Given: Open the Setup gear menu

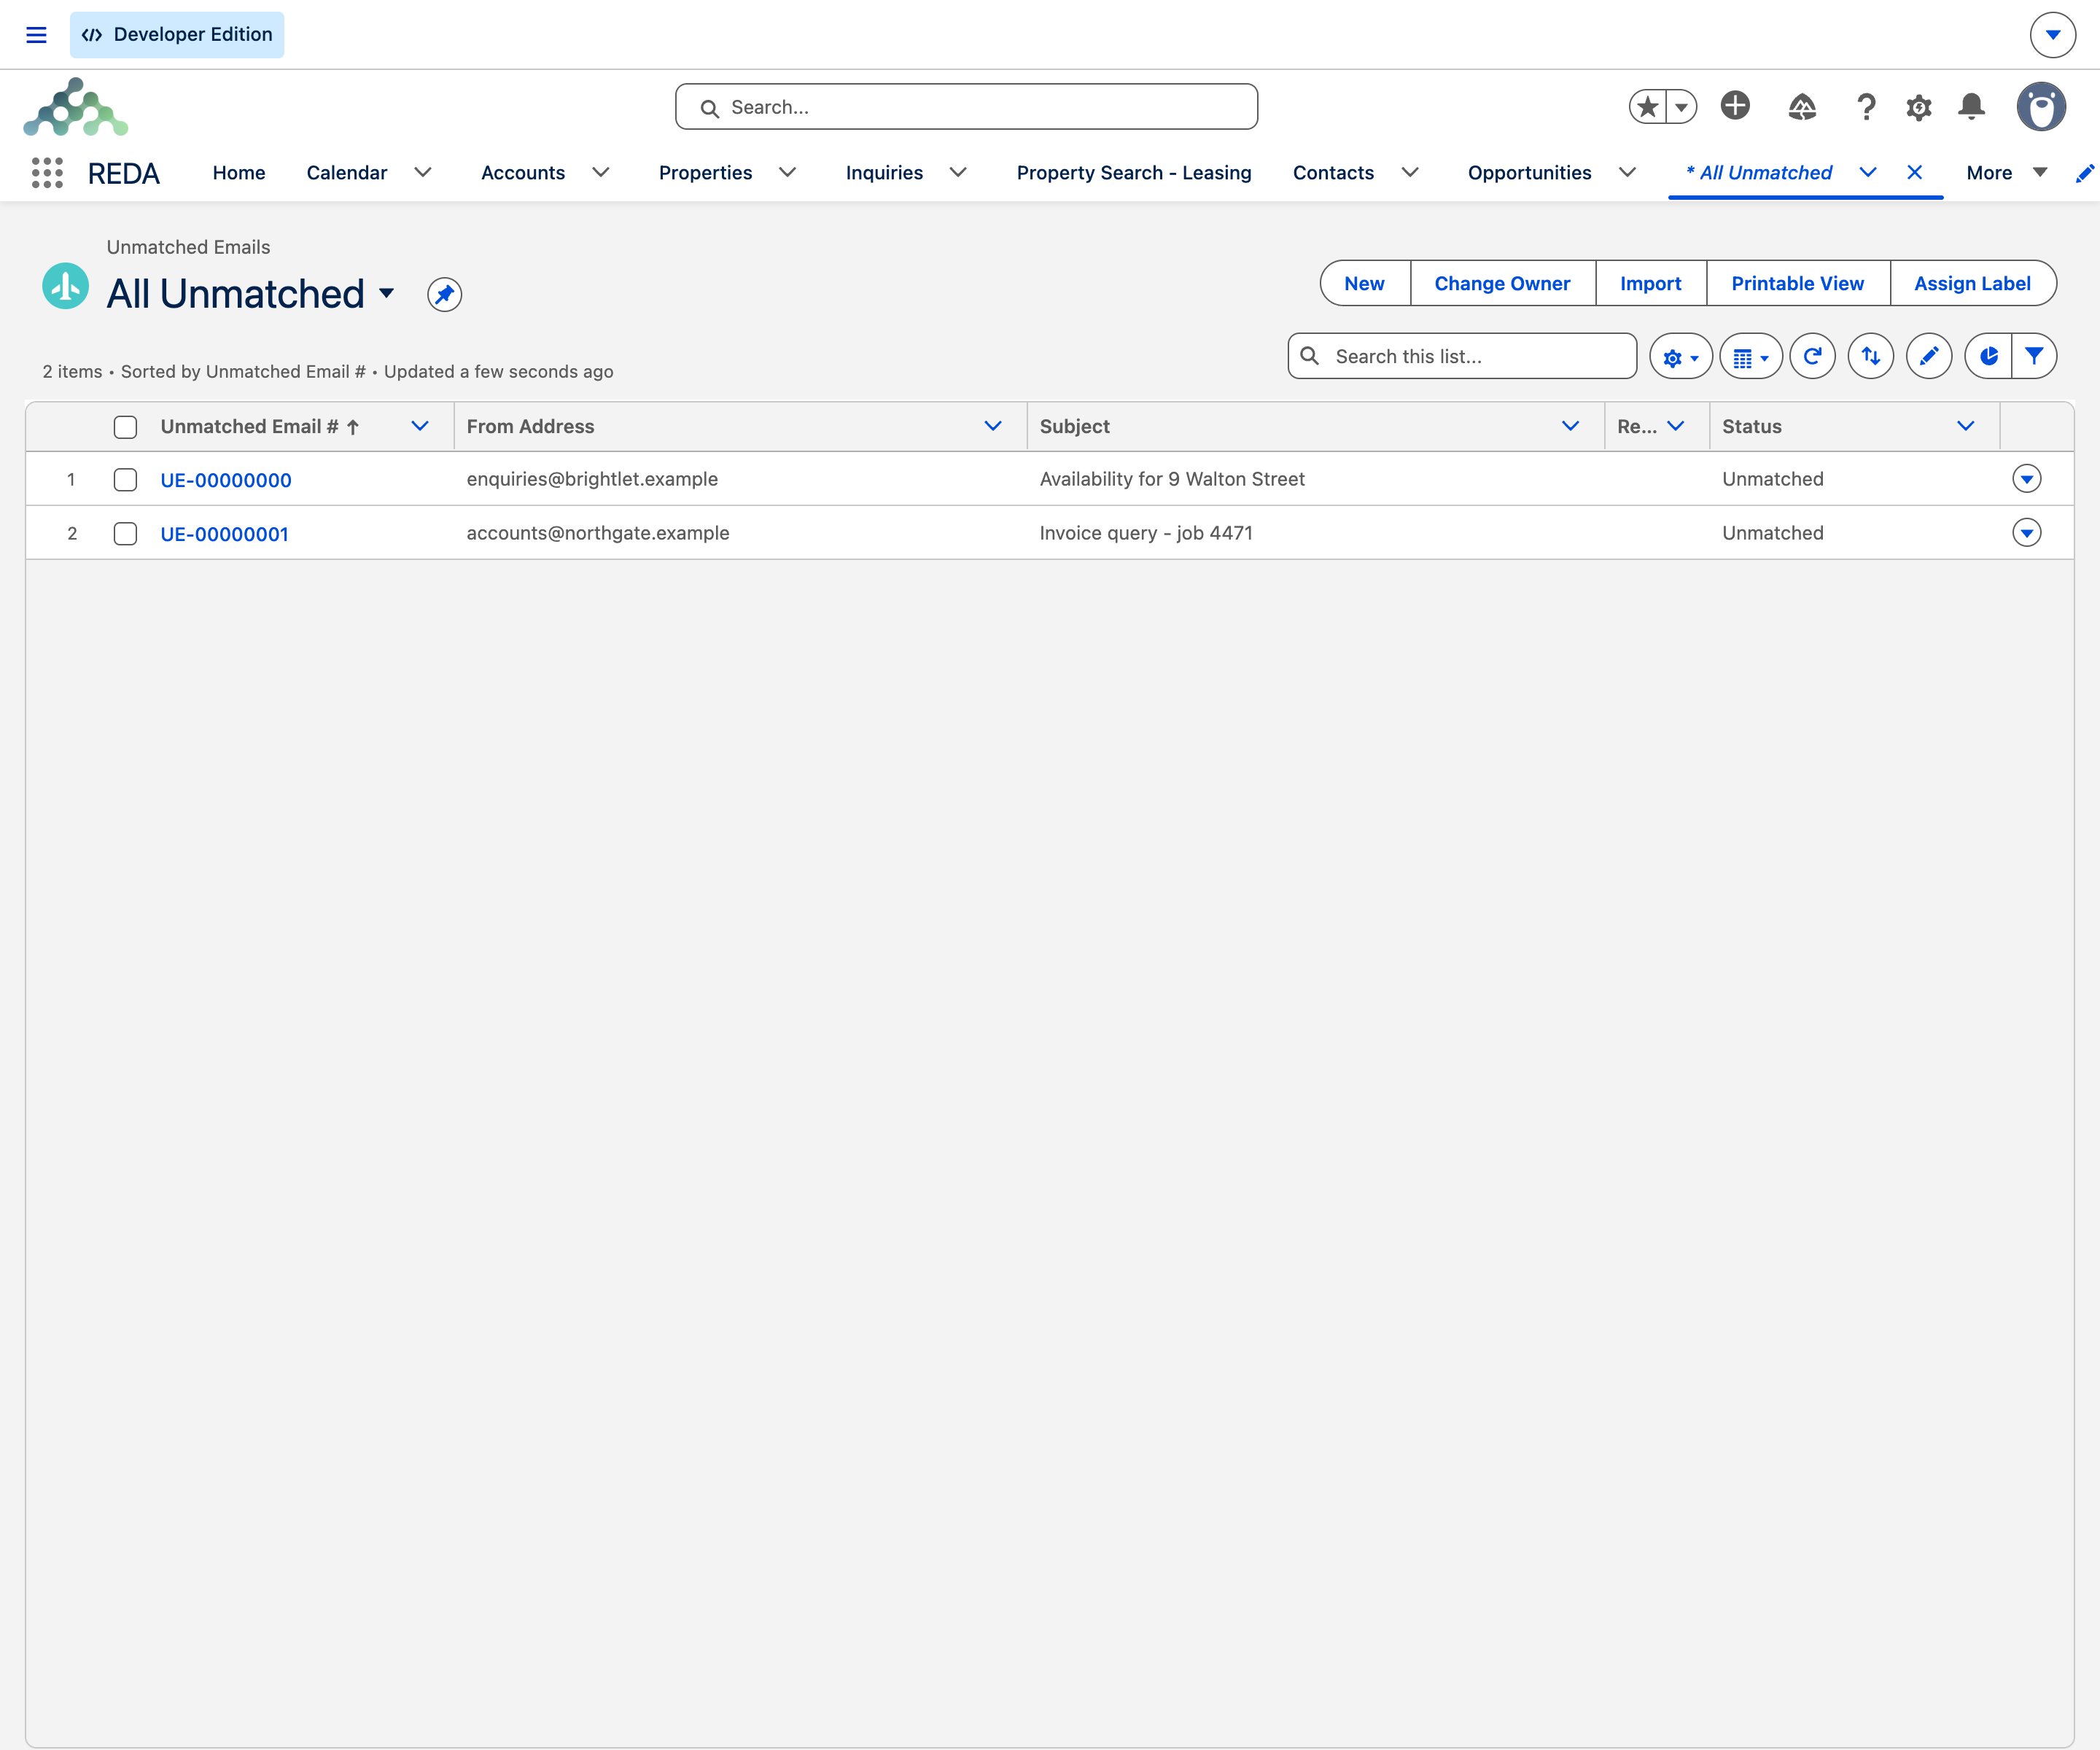Looking at the screenshot, I should click(1918, 107).
